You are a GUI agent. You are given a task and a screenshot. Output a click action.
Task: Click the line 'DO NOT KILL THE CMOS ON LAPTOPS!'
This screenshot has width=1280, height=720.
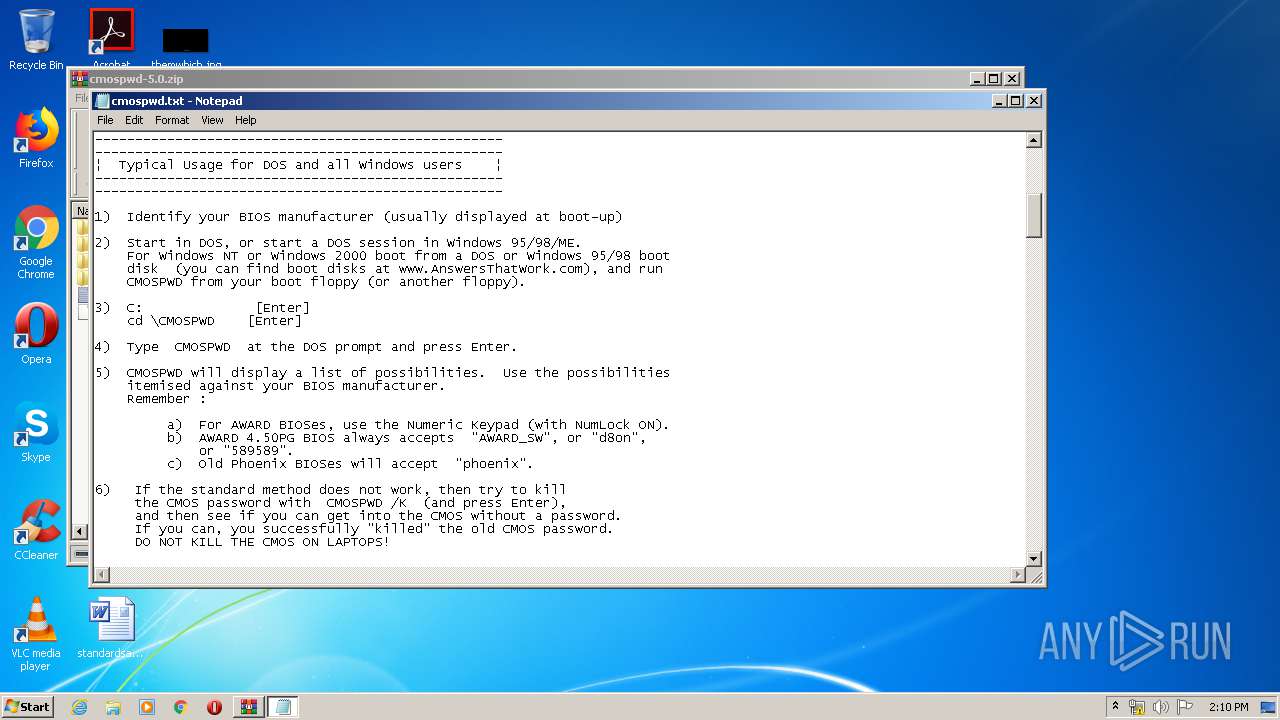pos(262,542)
